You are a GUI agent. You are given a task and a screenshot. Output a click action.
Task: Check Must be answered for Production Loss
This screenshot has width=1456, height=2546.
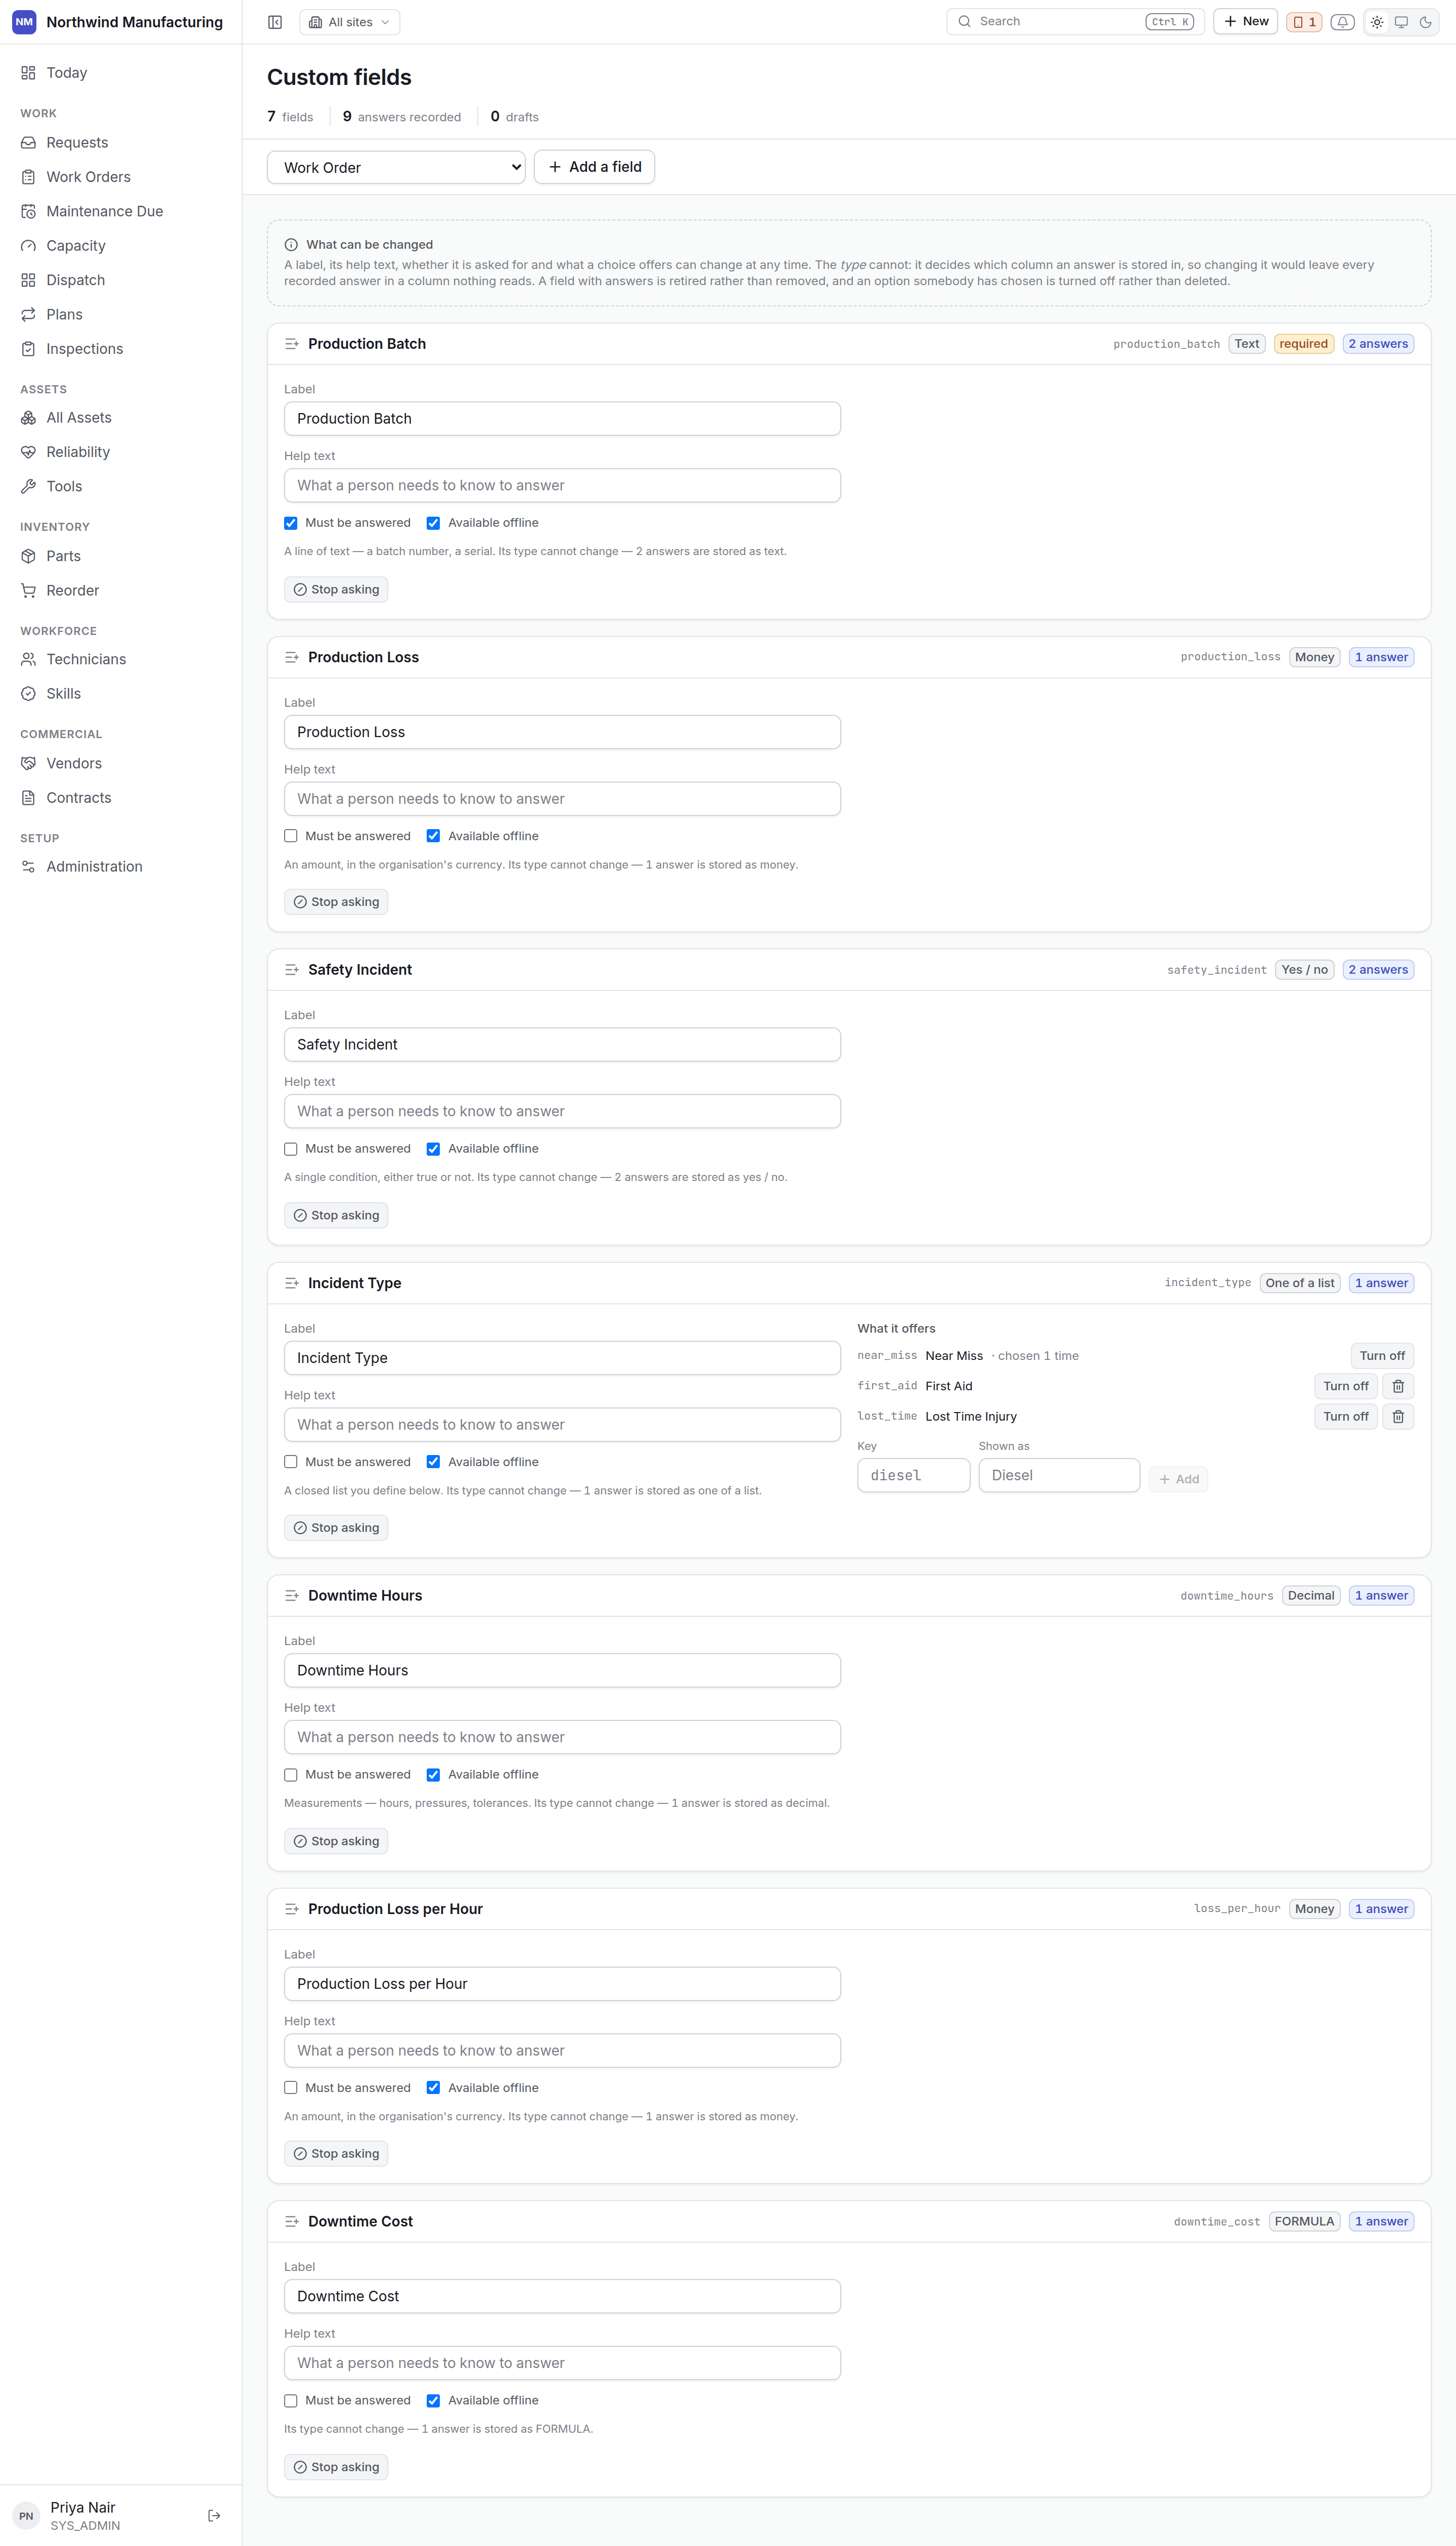pos(291,836)
